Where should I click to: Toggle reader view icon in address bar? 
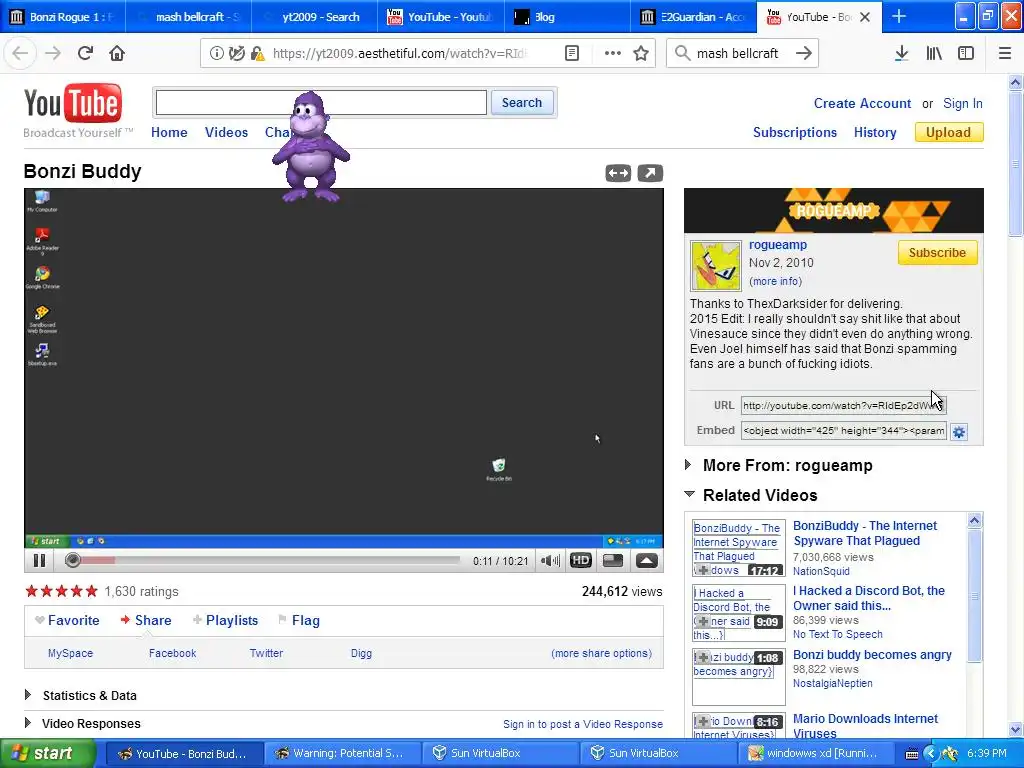tap(571, 53)
